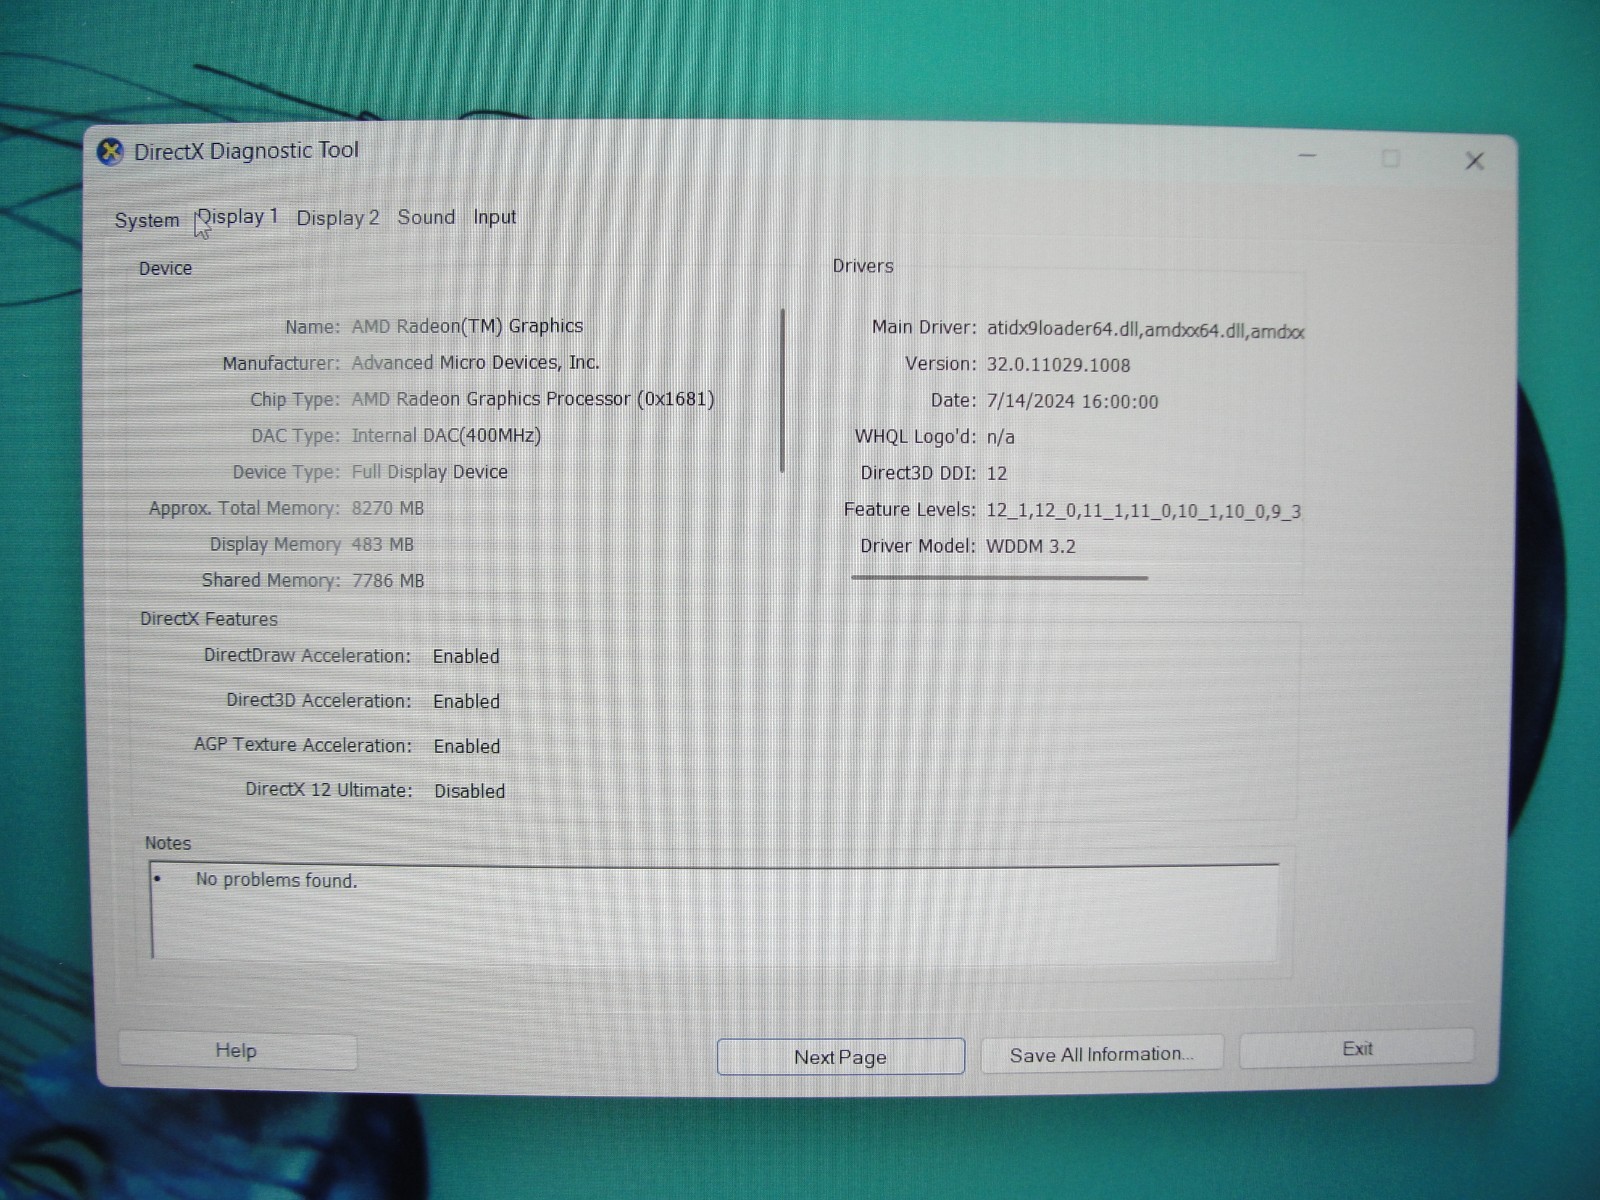Screen dimensions: 1600x1200
Task: Click chip type value with 0x1681
Action: (533, 399)
